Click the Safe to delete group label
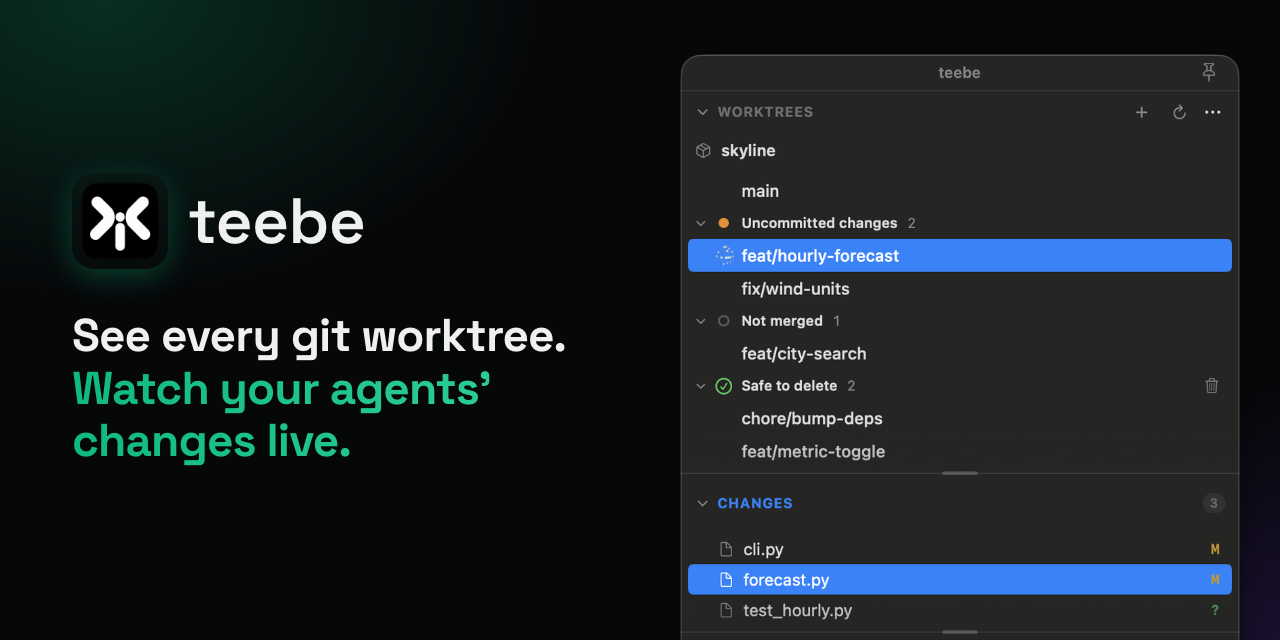The height and width of the screenshot is (640, 1280). tap(789, 386)
